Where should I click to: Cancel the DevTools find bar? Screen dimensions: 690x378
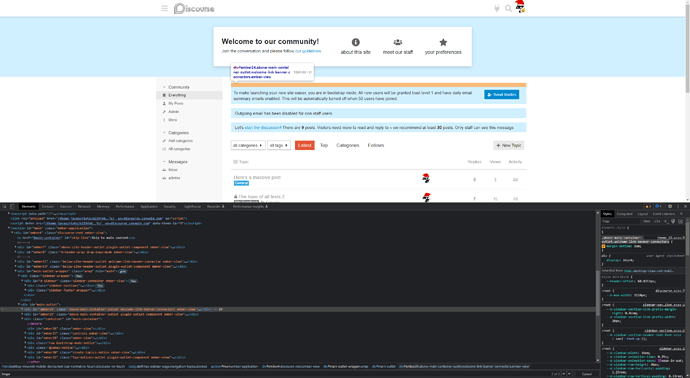point(587,374)
